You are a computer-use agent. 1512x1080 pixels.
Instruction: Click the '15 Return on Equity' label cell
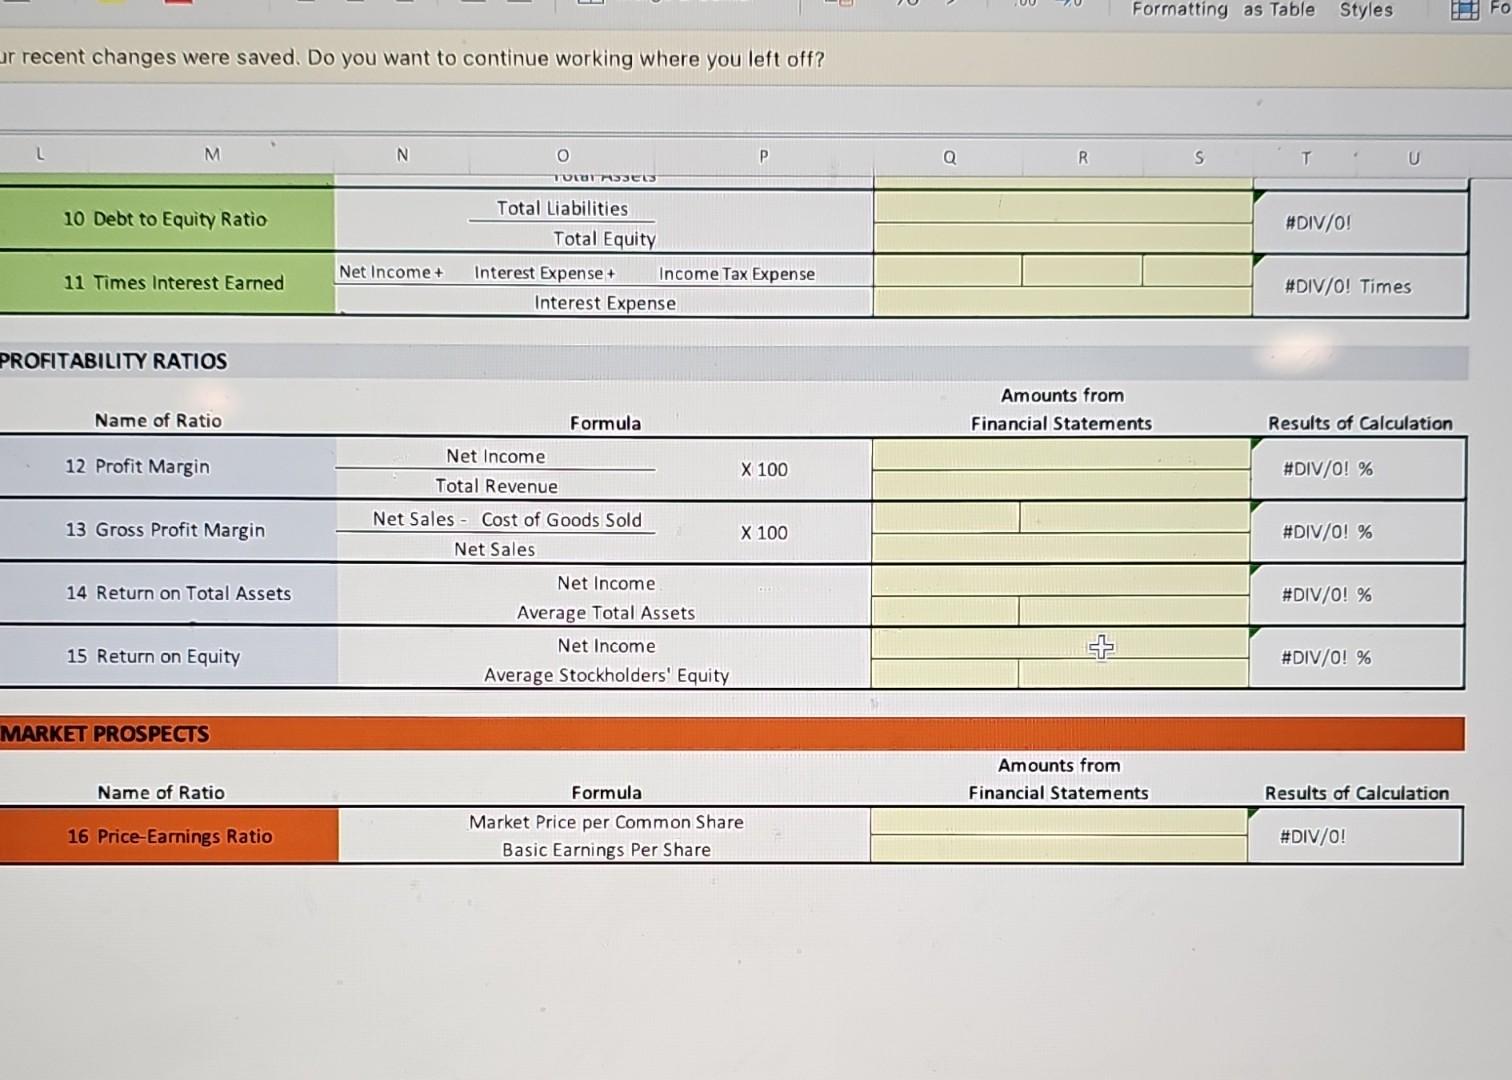coord(168,656)
